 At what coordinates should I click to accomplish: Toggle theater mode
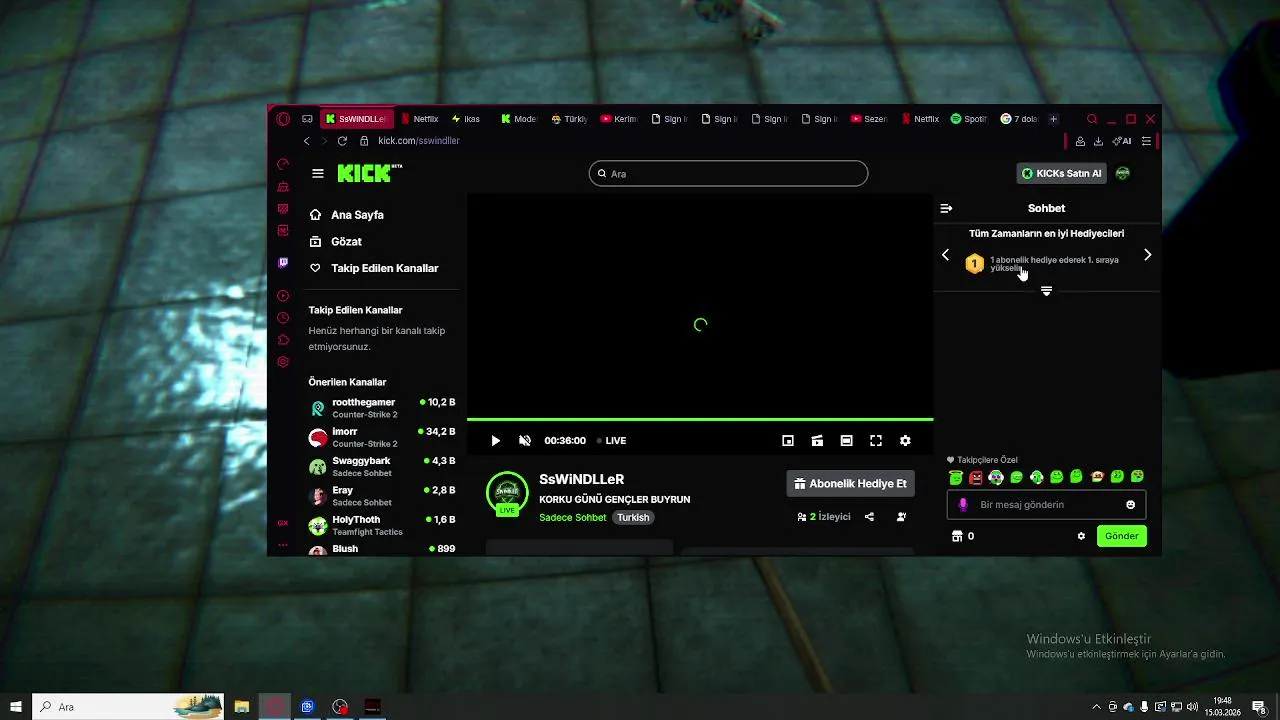(846, 441)
